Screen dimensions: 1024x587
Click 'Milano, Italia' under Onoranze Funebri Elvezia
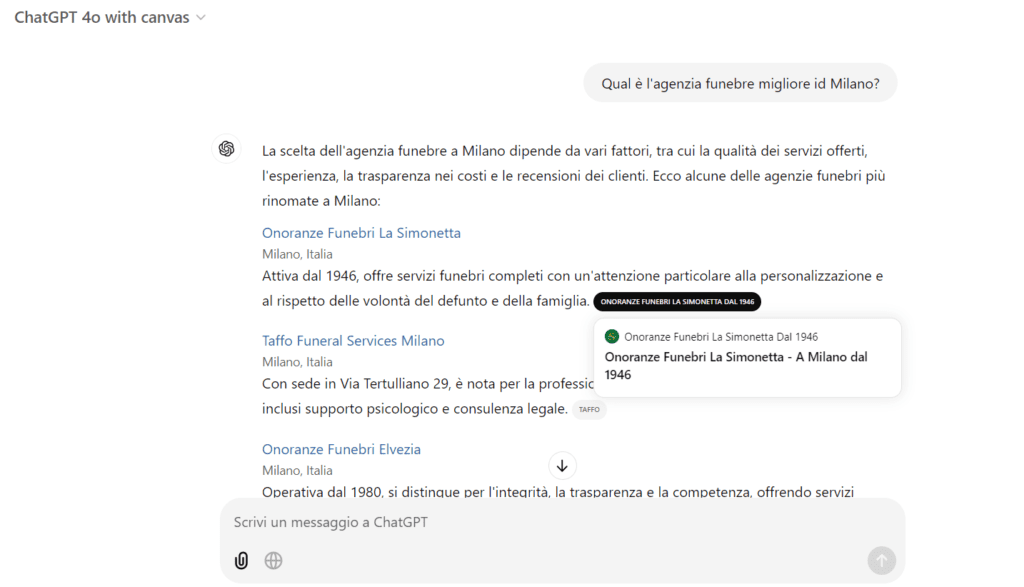click(297, 470)
